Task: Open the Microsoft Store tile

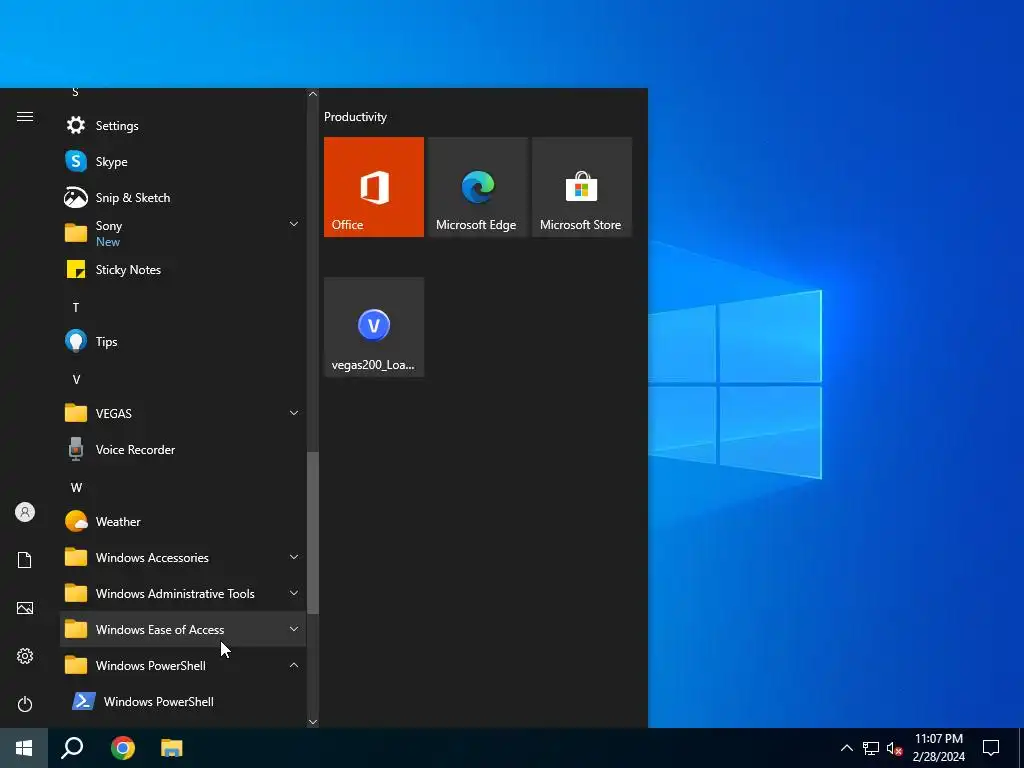Action: [581, 187]
